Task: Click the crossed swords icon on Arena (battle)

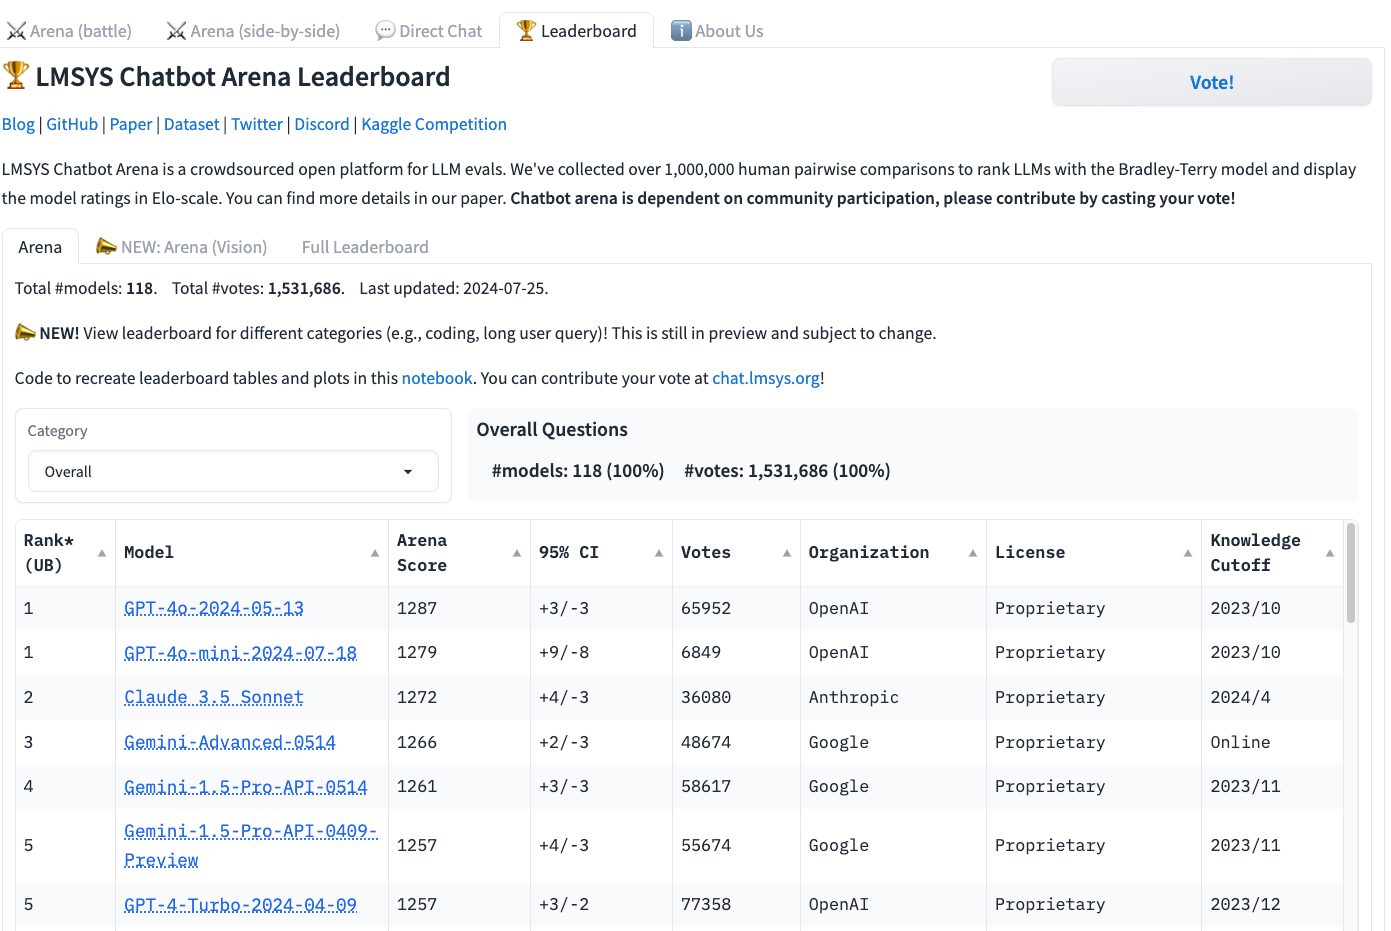Action: click(x=16, y=31)
